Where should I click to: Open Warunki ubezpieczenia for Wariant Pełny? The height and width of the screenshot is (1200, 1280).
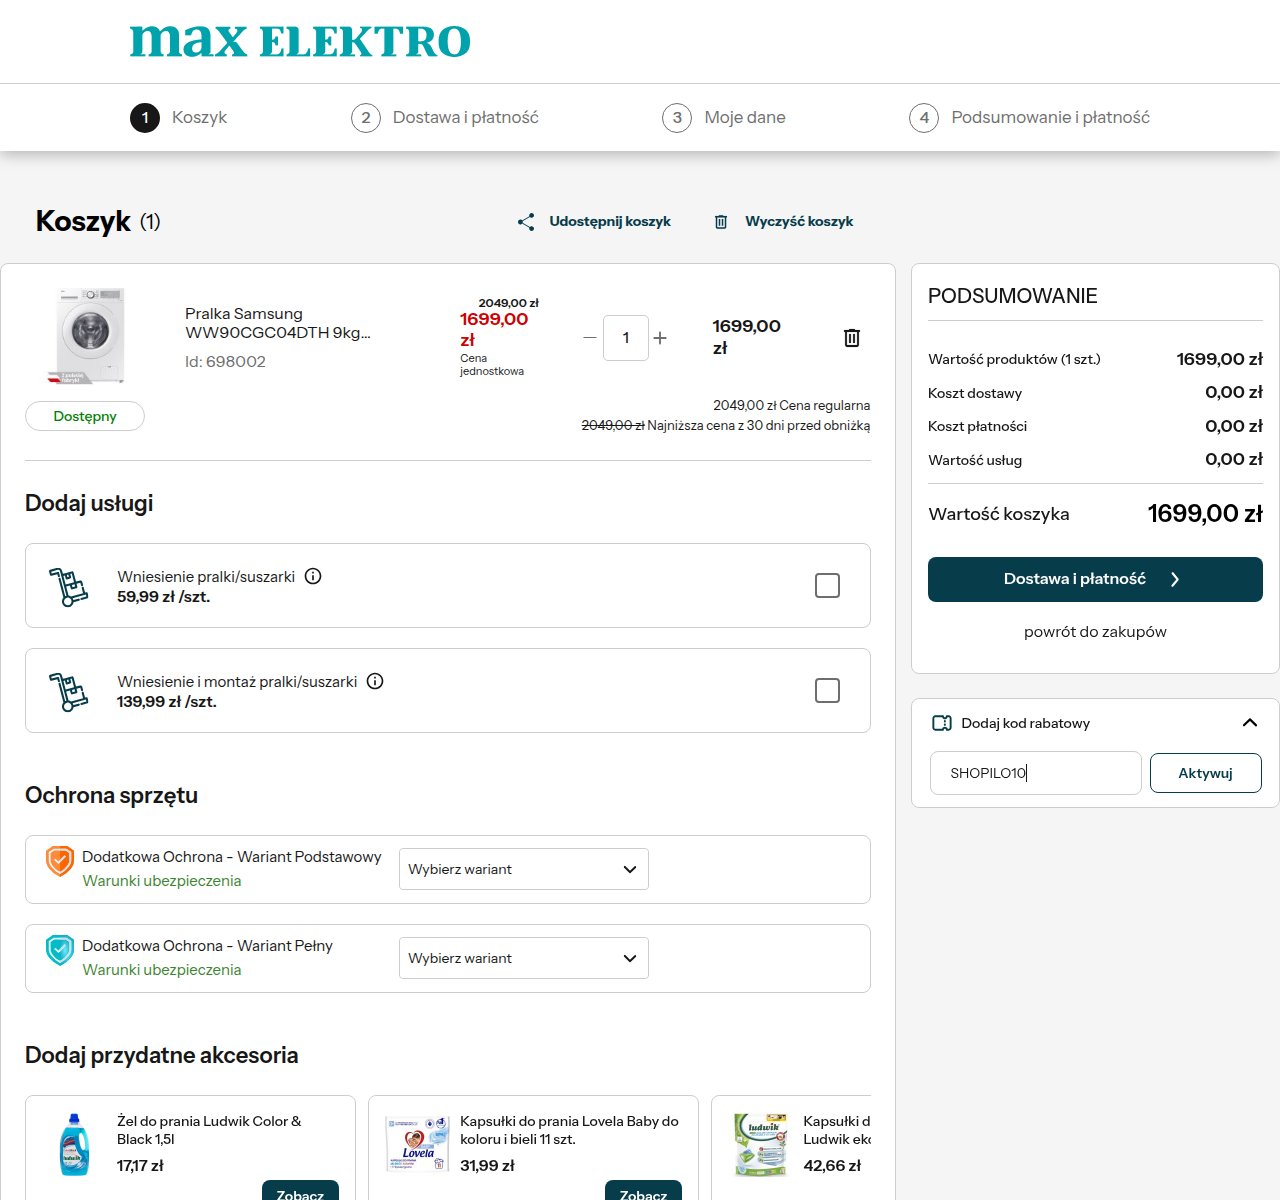[162, 970]
